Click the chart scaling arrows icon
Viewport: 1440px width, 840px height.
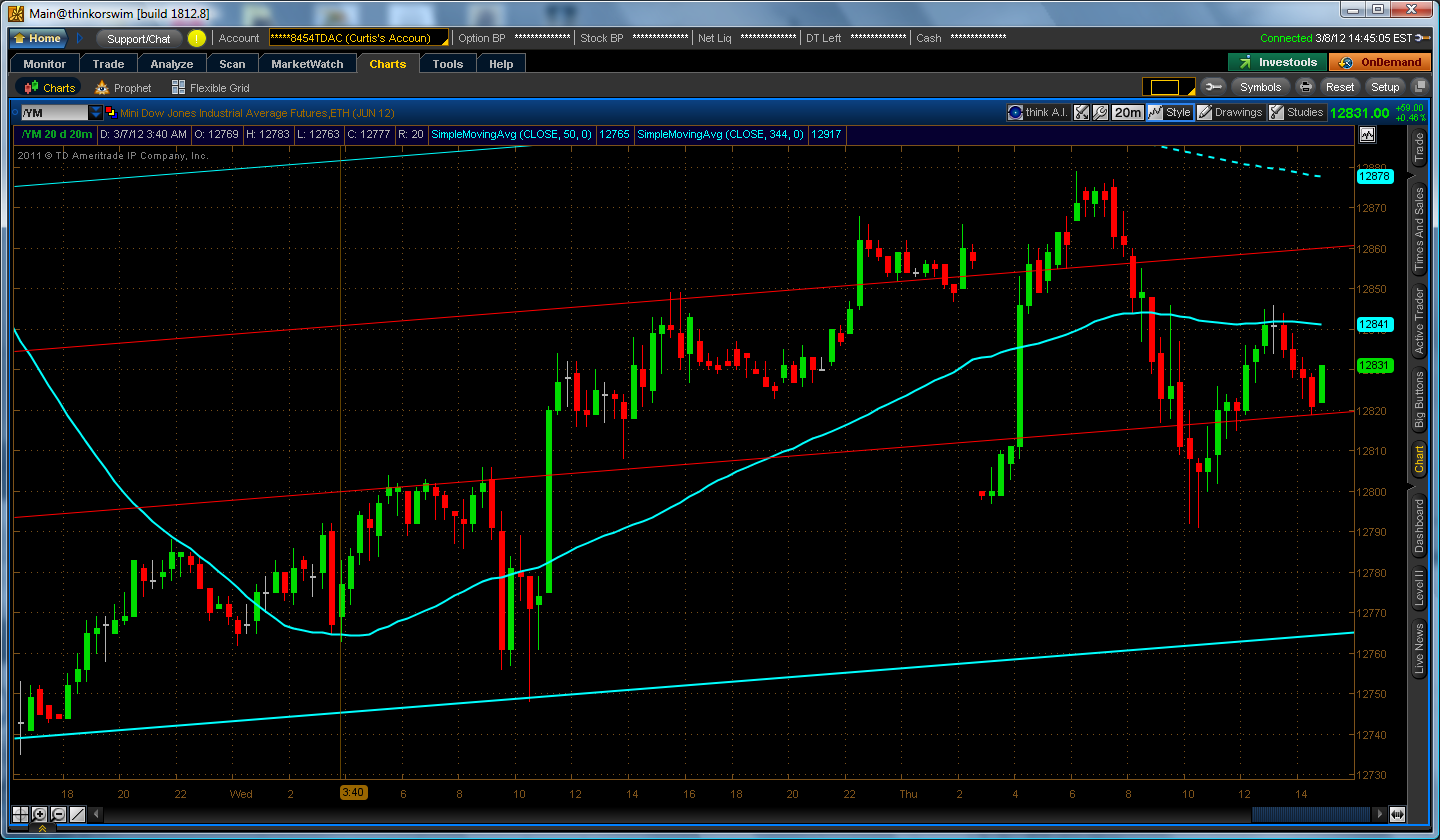point(1082,112)
